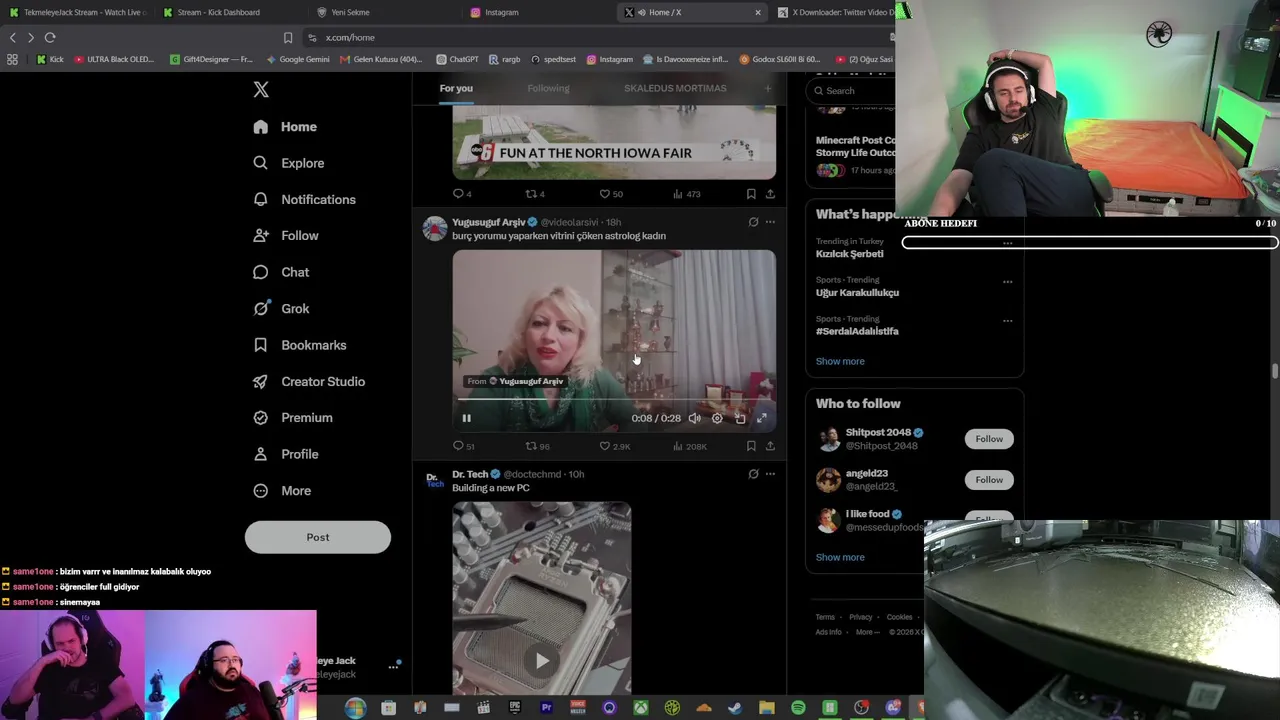Open the Follow page in the sidebar
The image size is (1280, 720).
click(x=286, y=236)
